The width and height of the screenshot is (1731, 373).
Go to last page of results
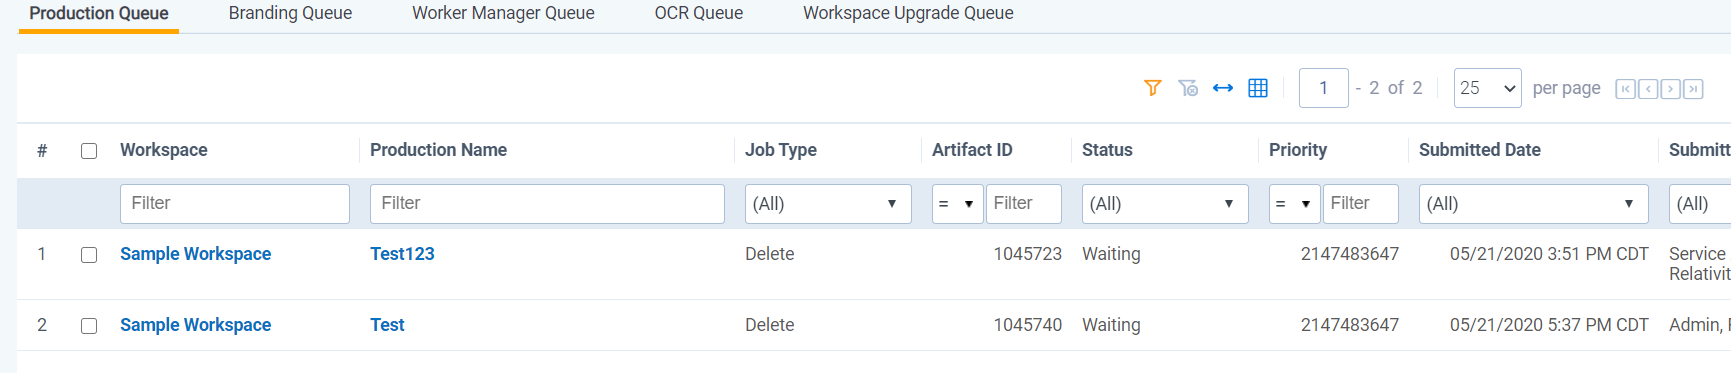1693,89
